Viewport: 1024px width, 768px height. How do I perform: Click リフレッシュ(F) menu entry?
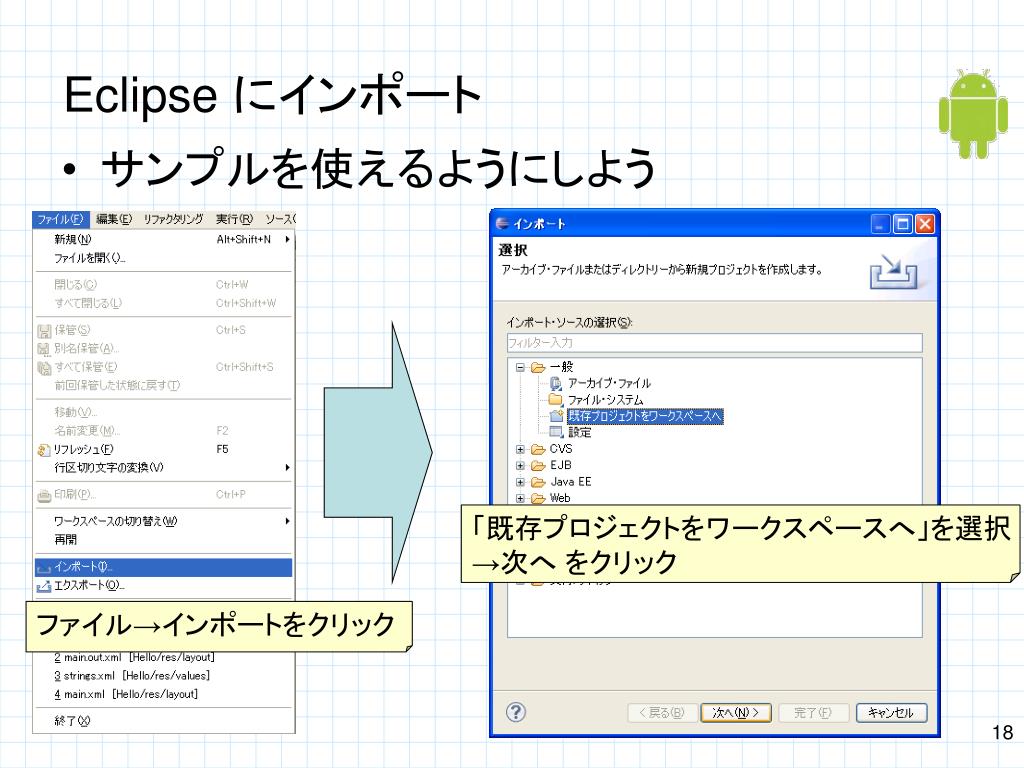pyautogui.click(x=163, y=449)
